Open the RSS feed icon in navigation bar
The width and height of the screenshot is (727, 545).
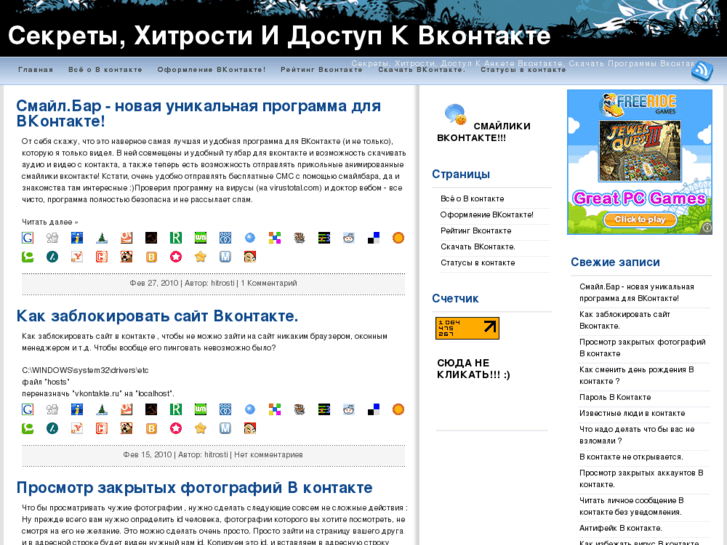(x=701, y=71)
